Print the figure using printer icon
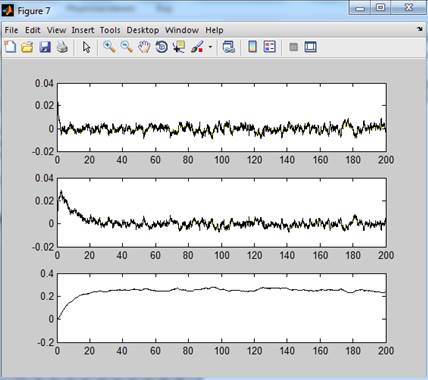Viewport: 428px width, 380px height. [62, 47]
